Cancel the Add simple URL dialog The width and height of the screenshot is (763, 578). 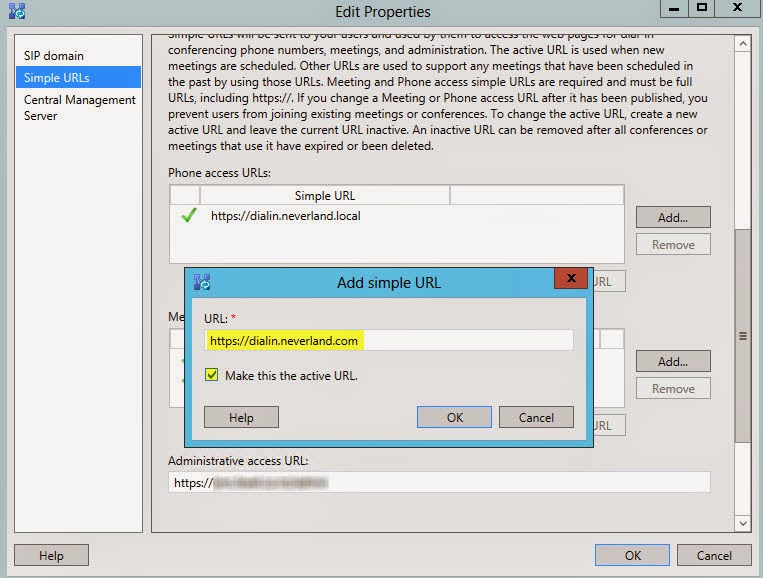tap(535, 417)
